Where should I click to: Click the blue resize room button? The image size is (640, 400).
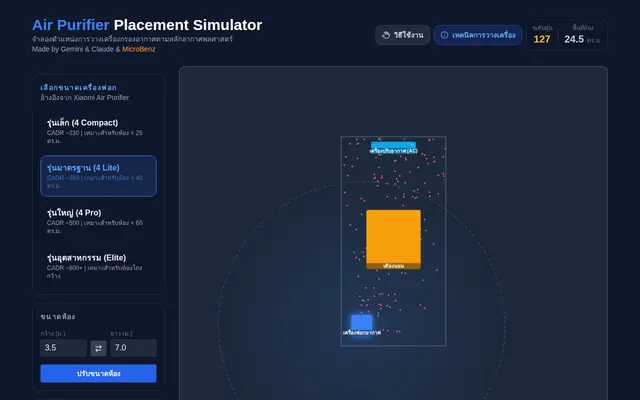click(98, 373)
